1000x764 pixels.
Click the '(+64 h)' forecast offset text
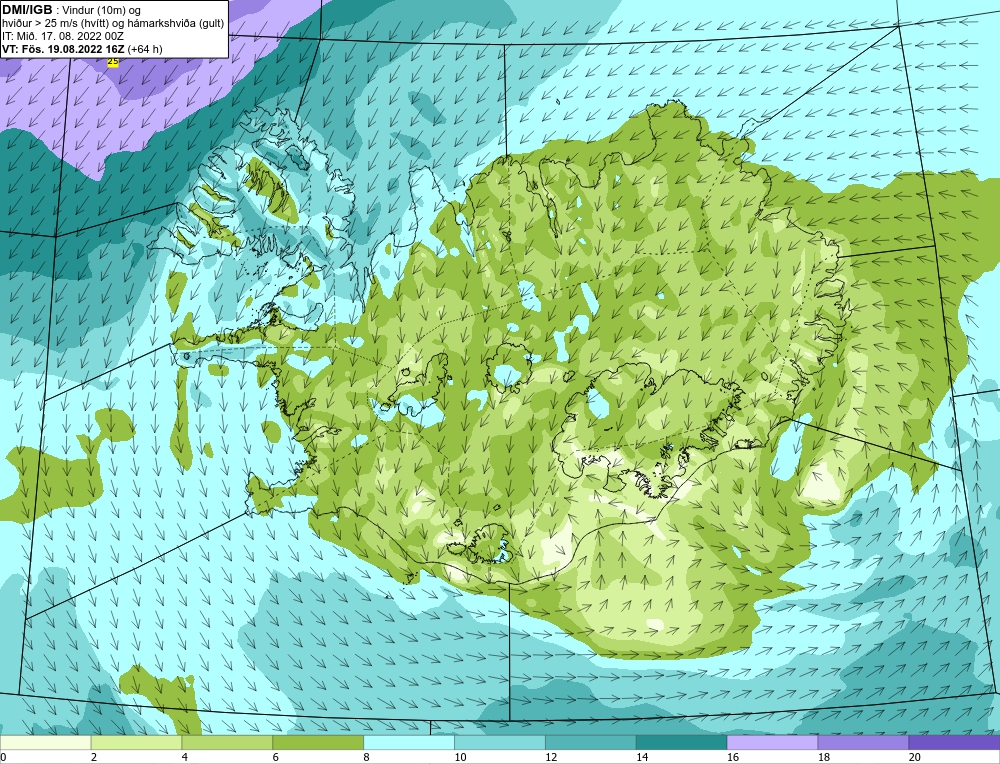point(145,49)
